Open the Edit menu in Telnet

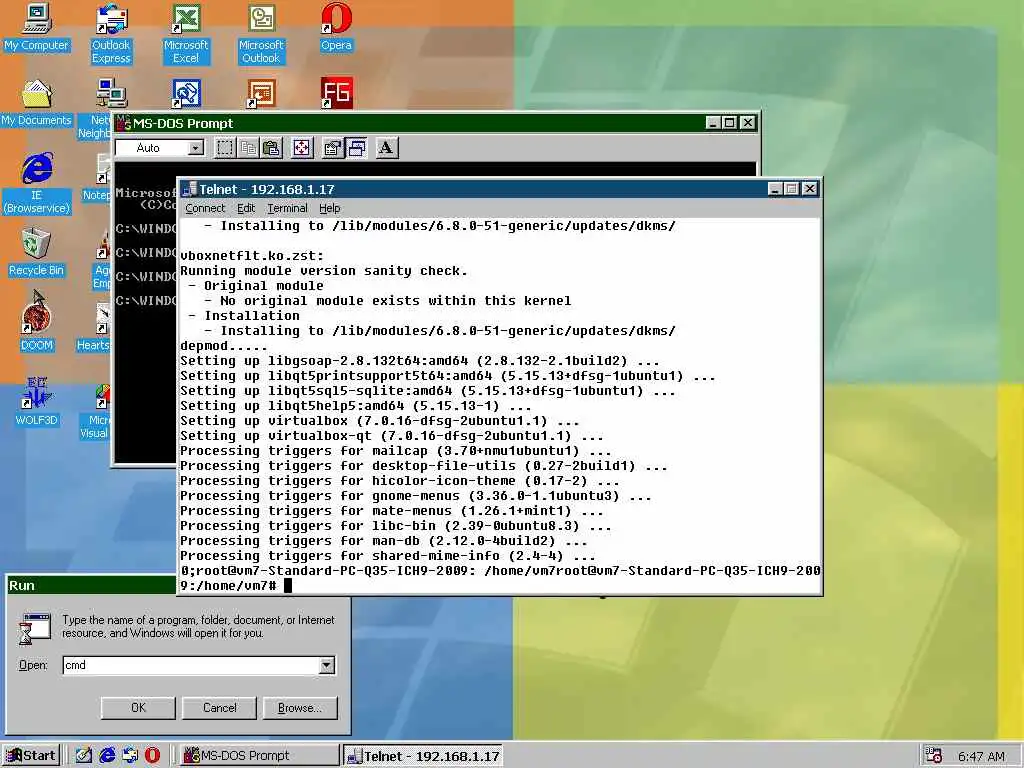(246, 208)
